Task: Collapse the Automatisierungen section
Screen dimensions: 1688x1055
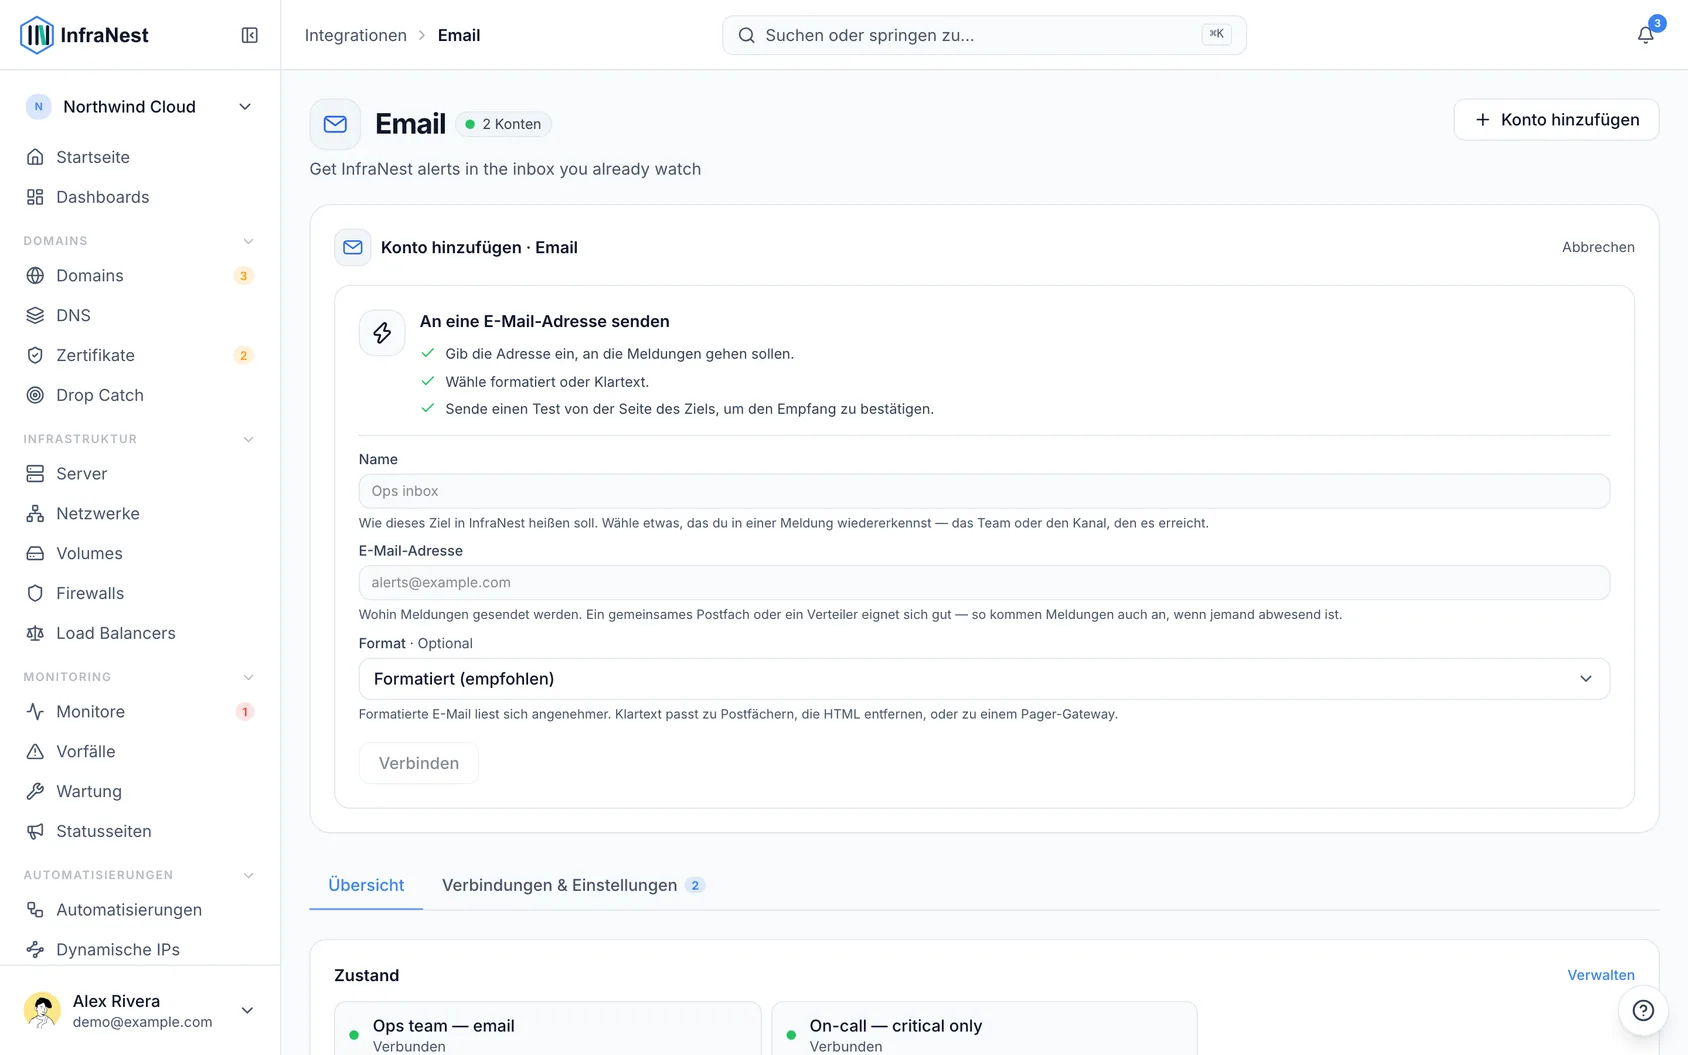Action: [x=248, y=875]
